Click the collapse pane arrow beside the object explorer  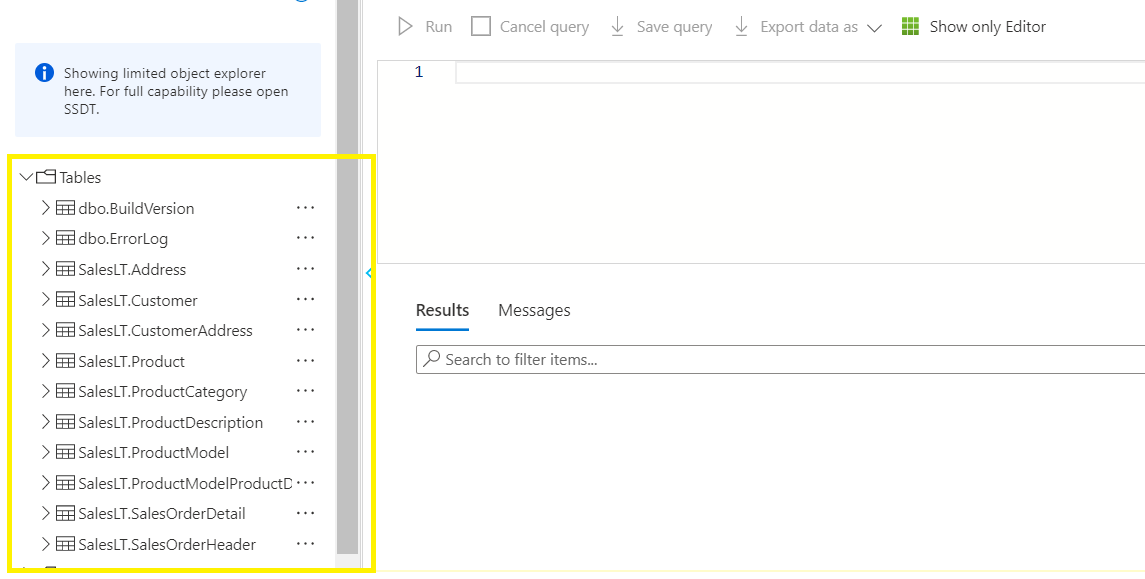[368, 272]
